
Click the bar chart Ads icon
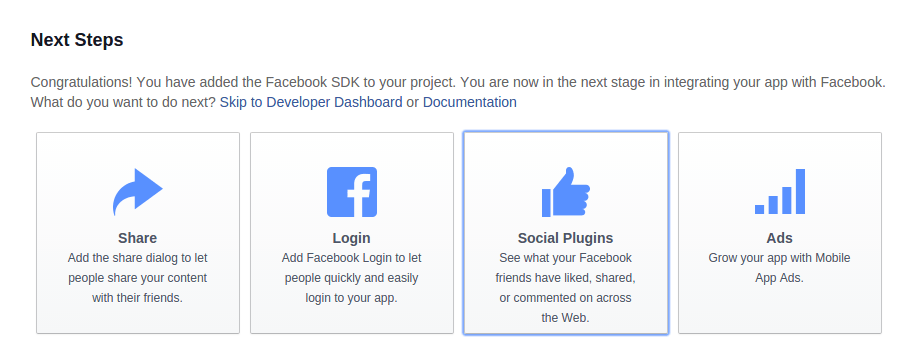tap(780, 191)
